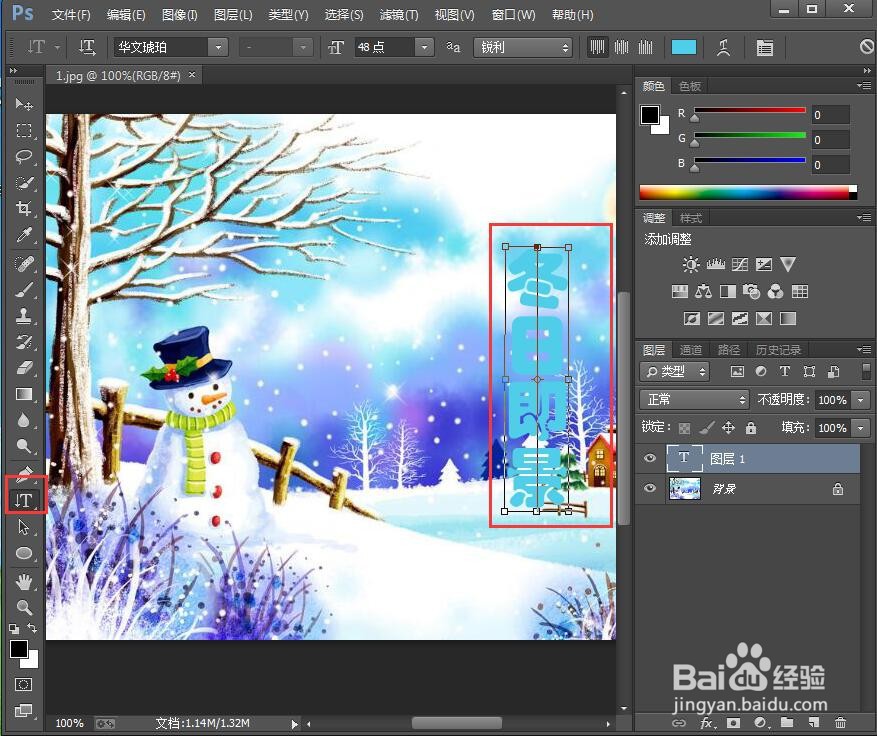Top-align the vertical text
Screen dimensions: 877x736
click(597, 47)
